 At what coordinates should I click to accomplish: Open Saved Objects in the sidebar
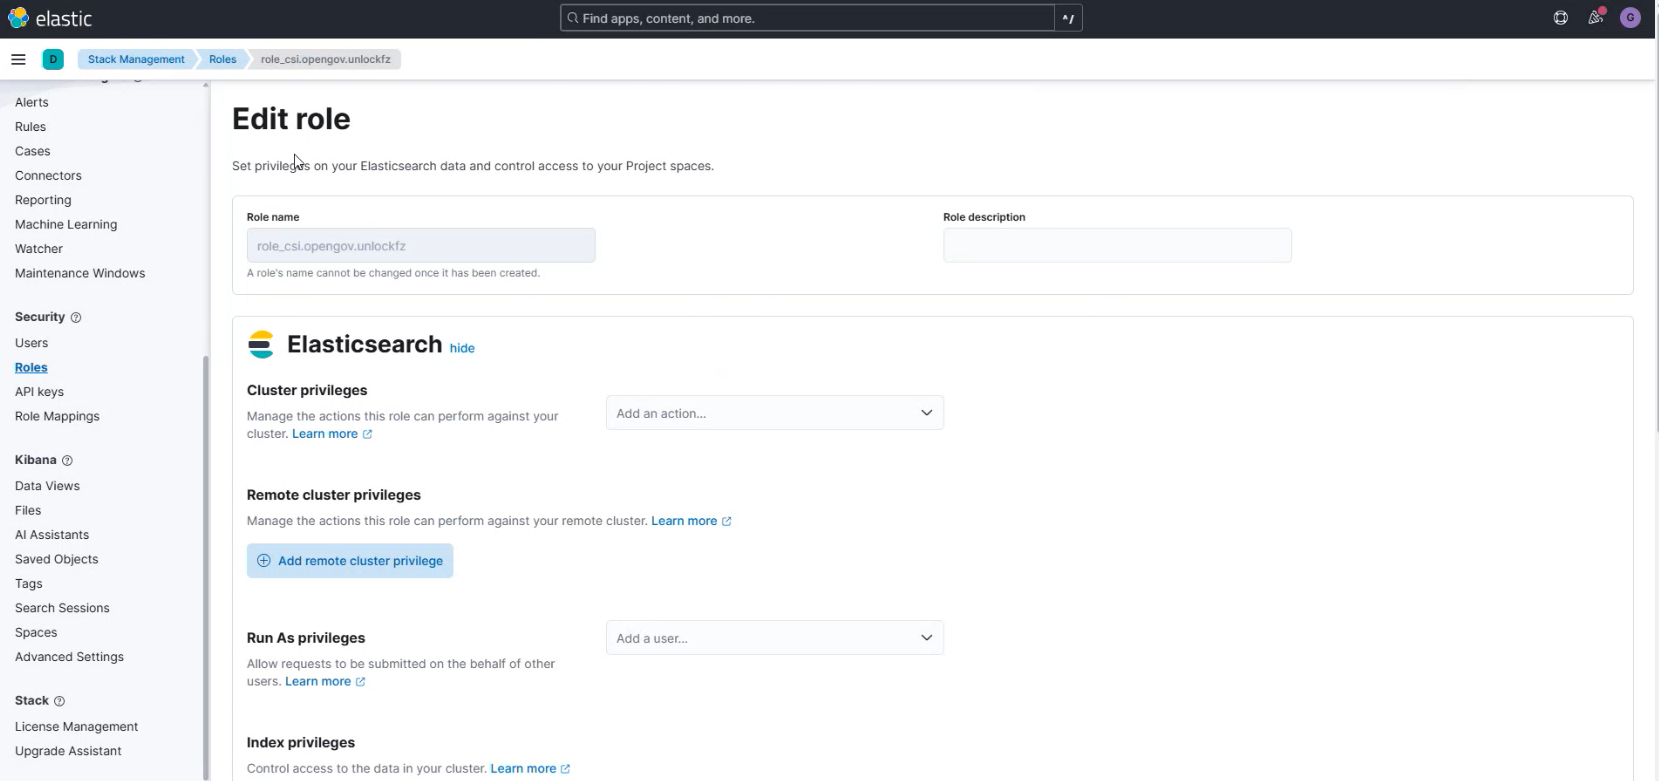pos(57,559)
